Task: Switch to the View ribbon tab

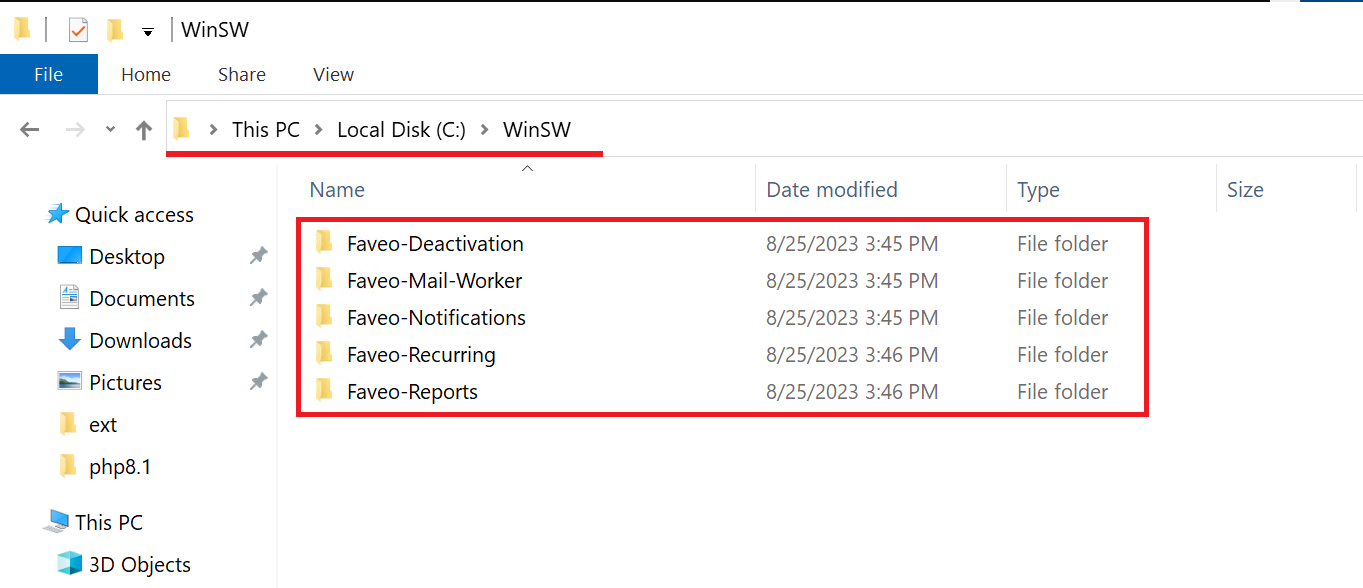Action: 333,74
